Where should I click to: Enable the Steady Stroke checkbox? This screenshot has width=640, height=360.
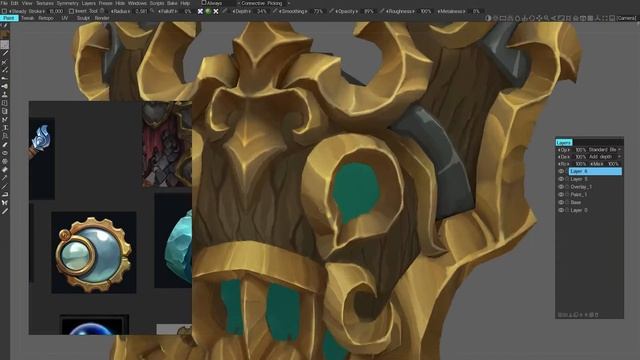click(4, 11)
